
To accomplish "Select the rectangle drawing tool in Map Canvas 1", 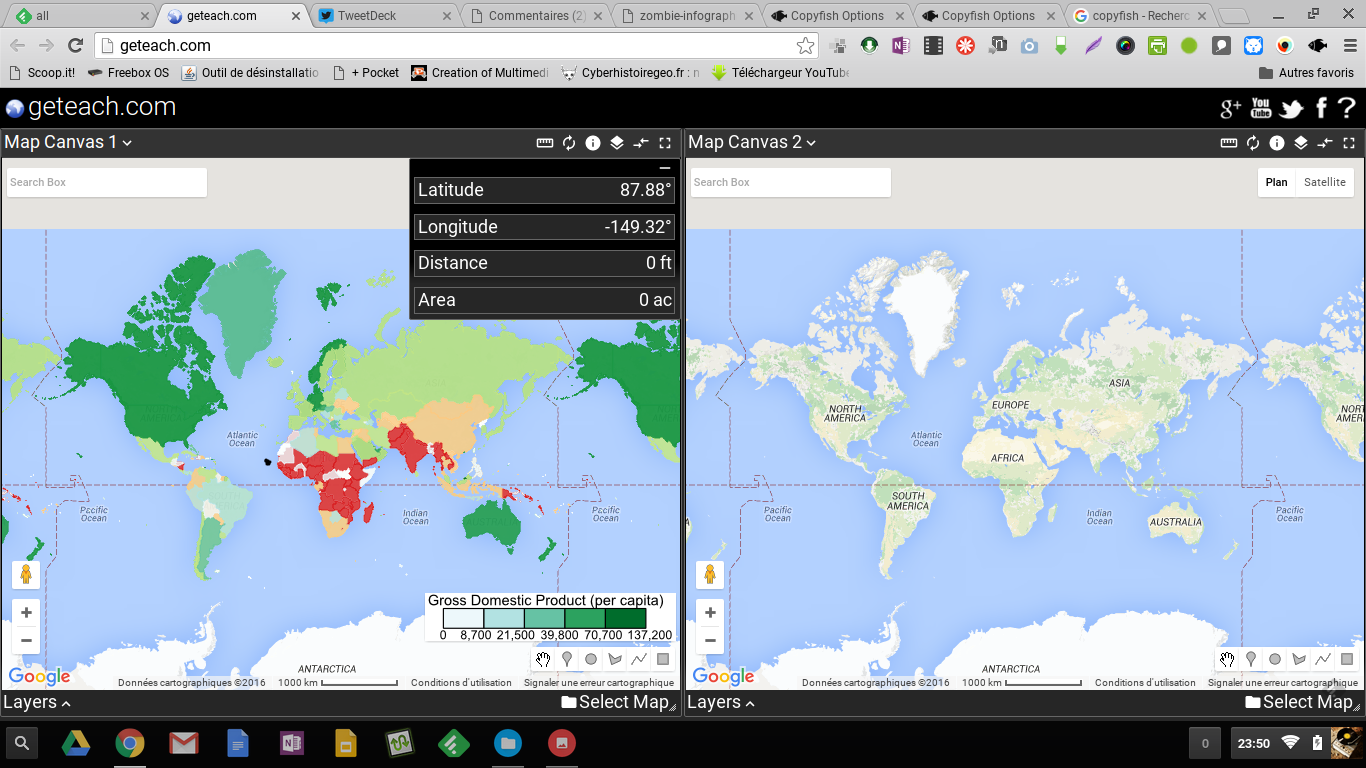I will pyautogui.click(x=663, y=659).
